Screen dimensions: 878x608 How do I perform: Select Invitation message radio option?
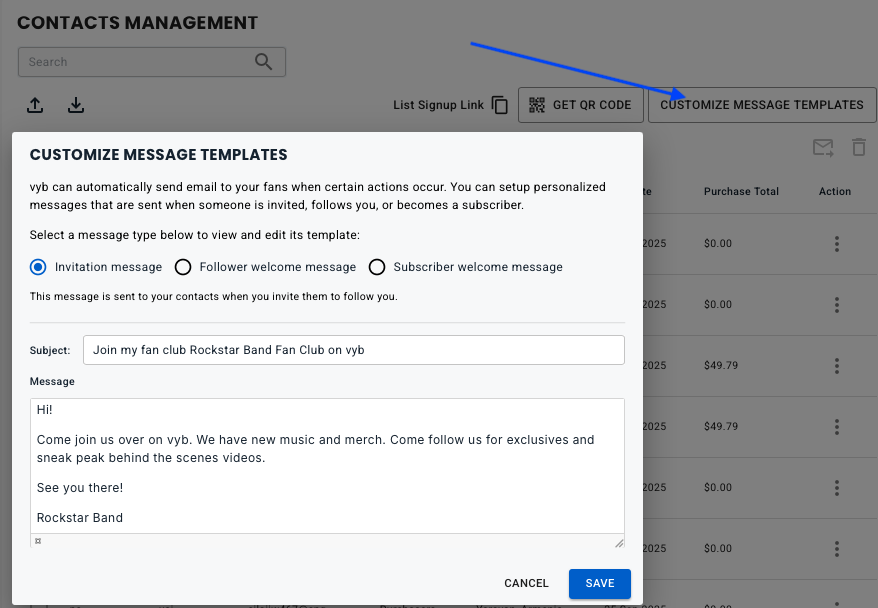tap(38, 267)
